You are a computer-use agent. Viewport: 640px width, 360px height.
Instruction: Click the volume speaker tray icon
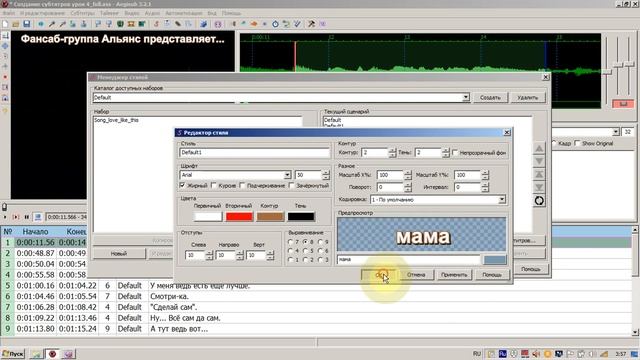[536, 354]
